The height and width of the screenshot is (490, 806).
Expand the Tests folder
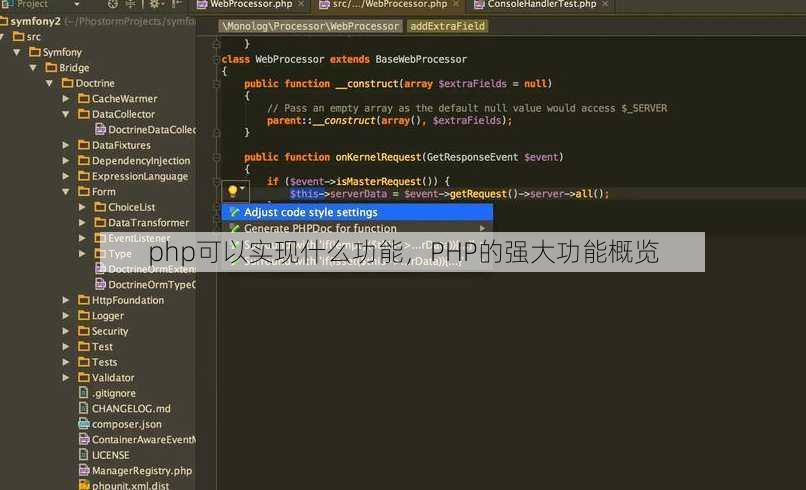pos(66,362)
